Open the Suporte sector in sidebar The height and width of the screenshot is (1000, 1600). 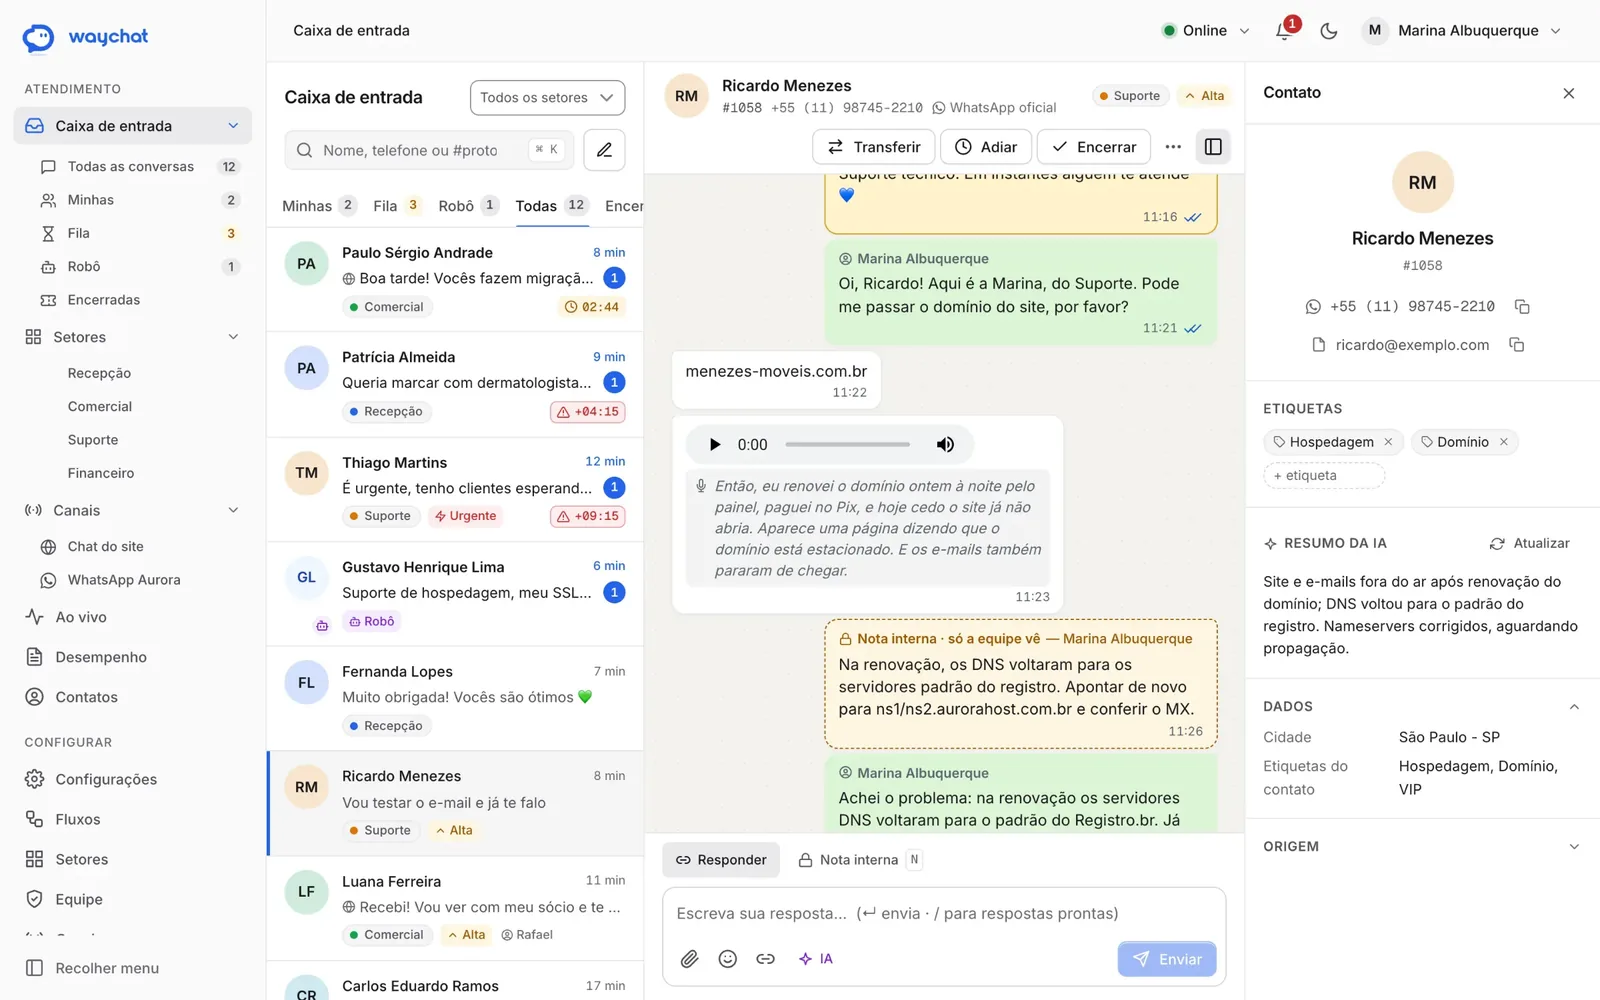[93, 440]
